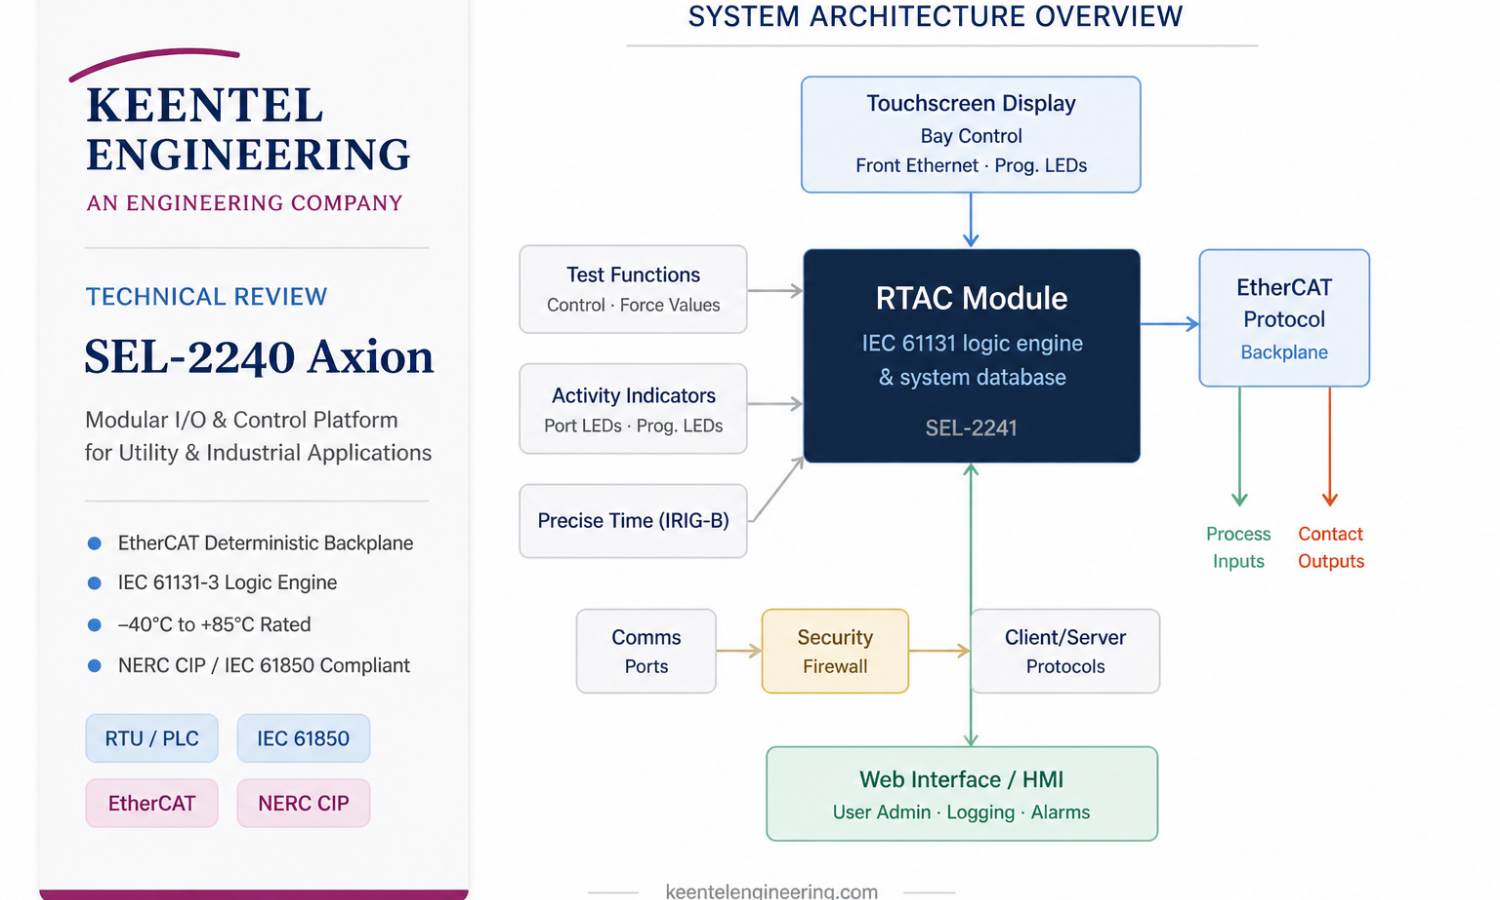Viewport: 1500px width, 900px height.
Task: Click '−40°C to +85°C Rated' bullet text
Action: click(214, 624)
